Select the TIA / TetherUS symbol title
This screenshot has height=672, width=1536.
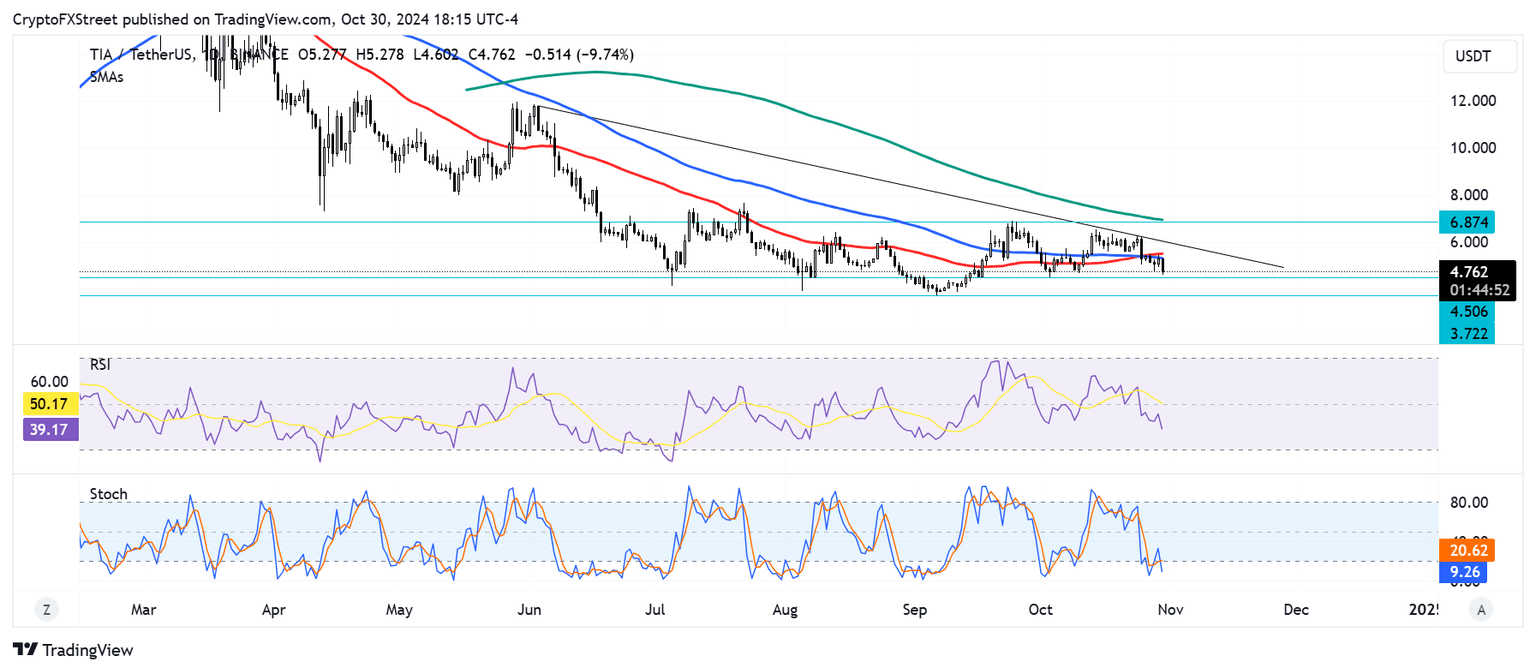(141, 54)
